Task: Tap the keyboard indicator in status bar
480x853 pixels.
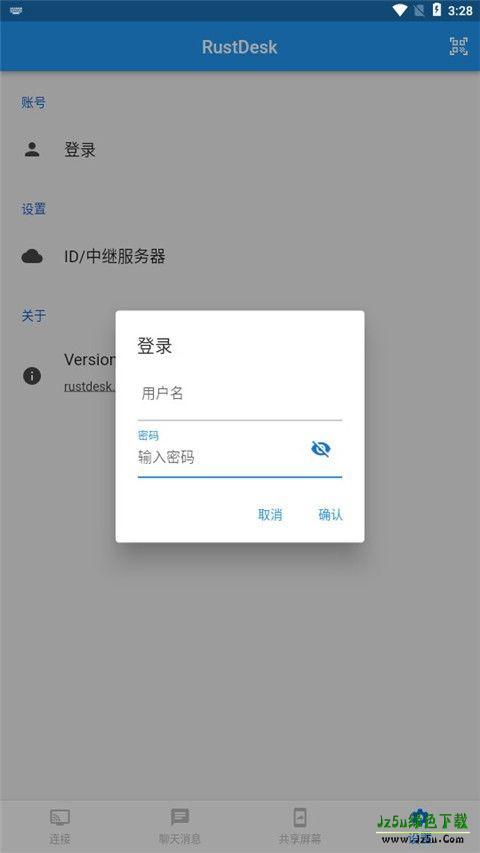Action: (16, 10)
